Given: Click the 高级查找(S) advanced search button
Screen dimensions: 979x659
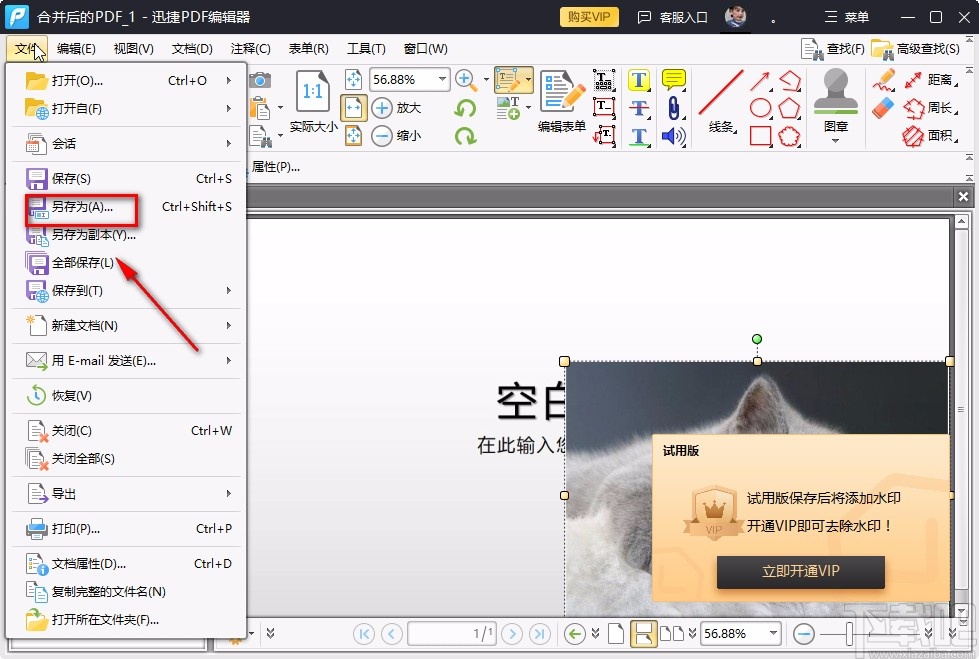Looking at the screenshot, I should tap(915, 49).
